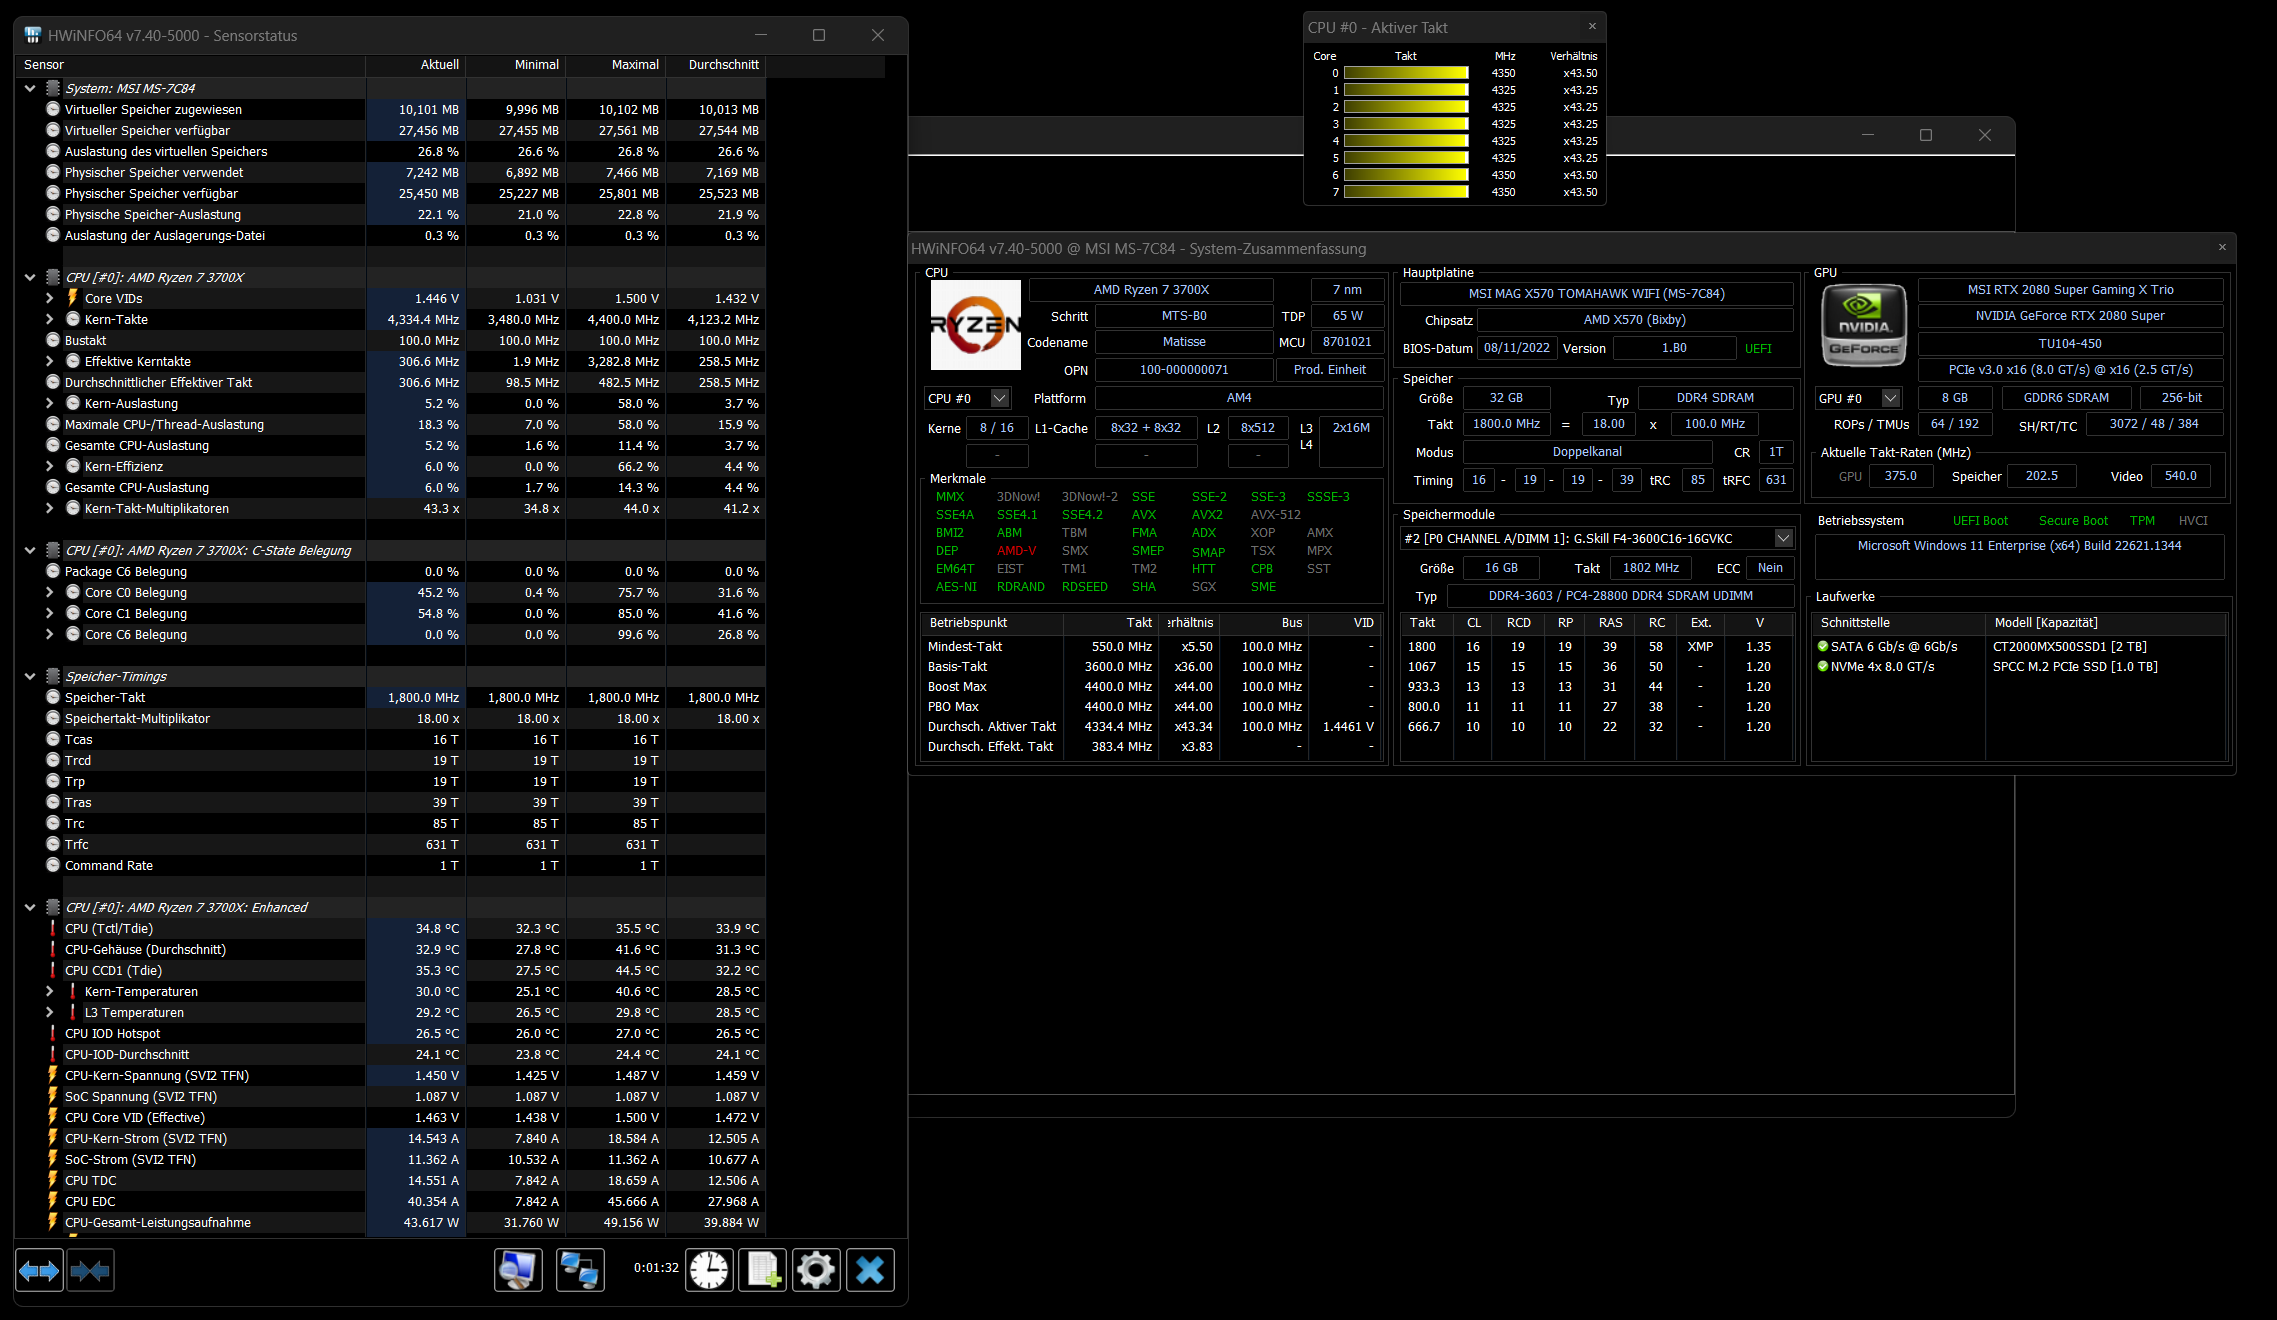Screen dimensions: 2277x1320
Task: Click the CT2000MX500SSD1 [2 TB] drive entry
Action: tap(2069, 647)
